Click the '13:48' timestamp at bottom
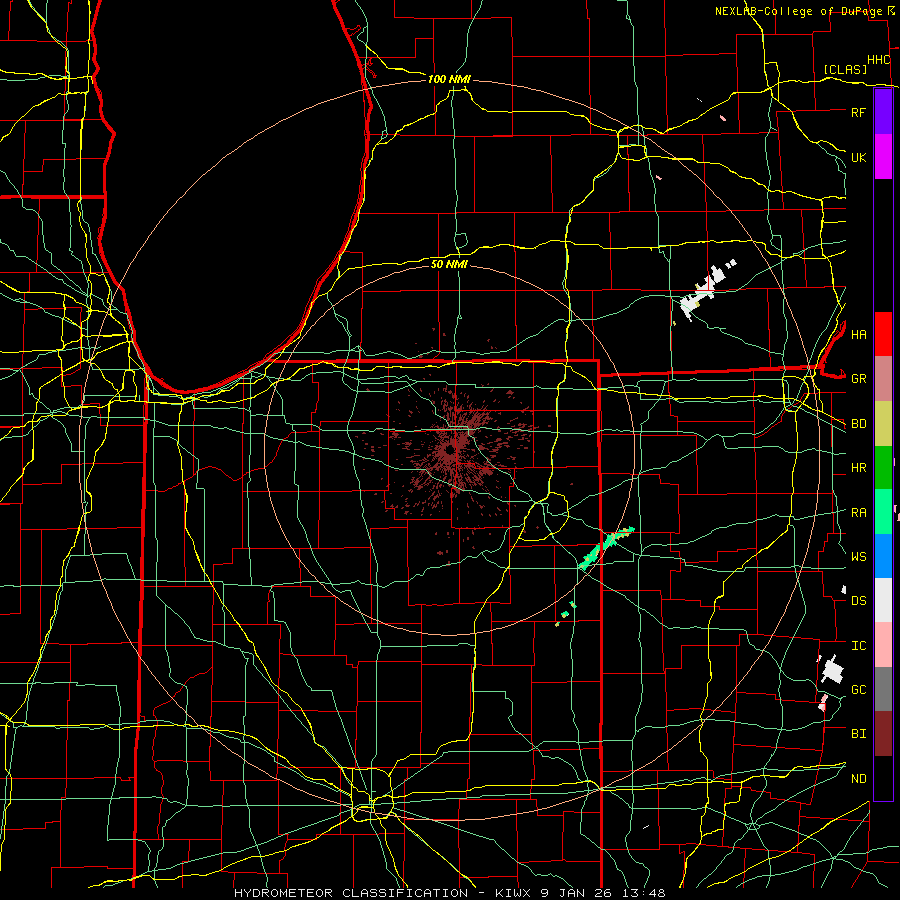The image size is (900, 900). (x=646, y=893)
